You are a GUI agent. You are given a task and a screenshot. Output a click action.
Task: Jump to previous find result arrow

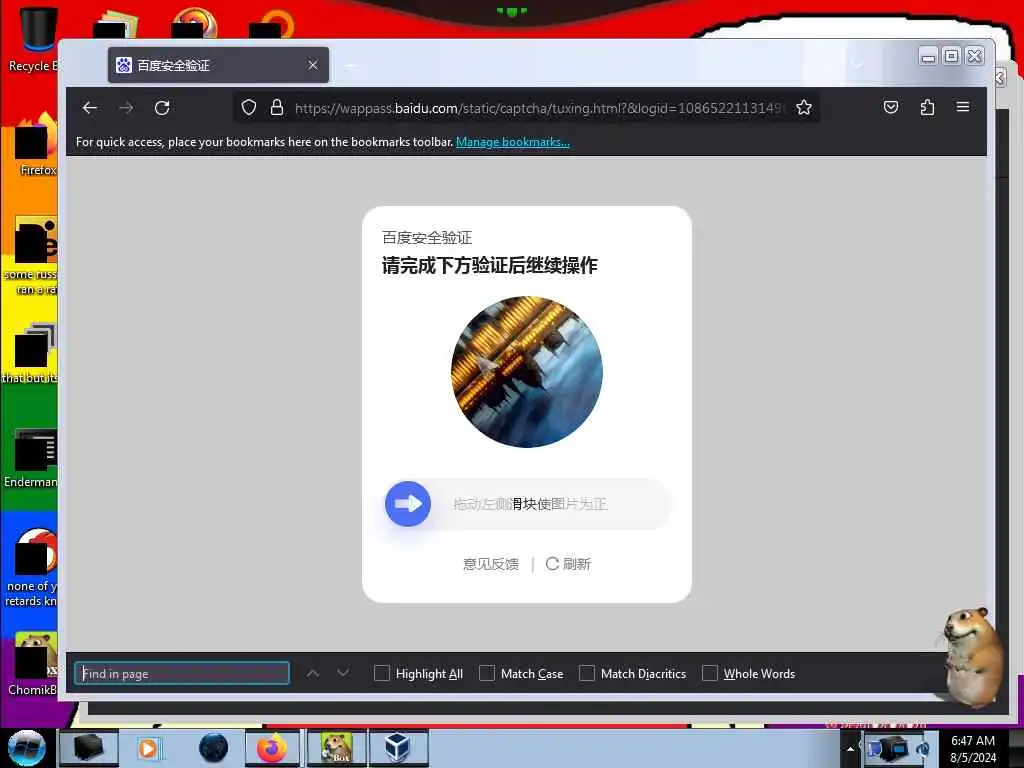pos(313,673)
